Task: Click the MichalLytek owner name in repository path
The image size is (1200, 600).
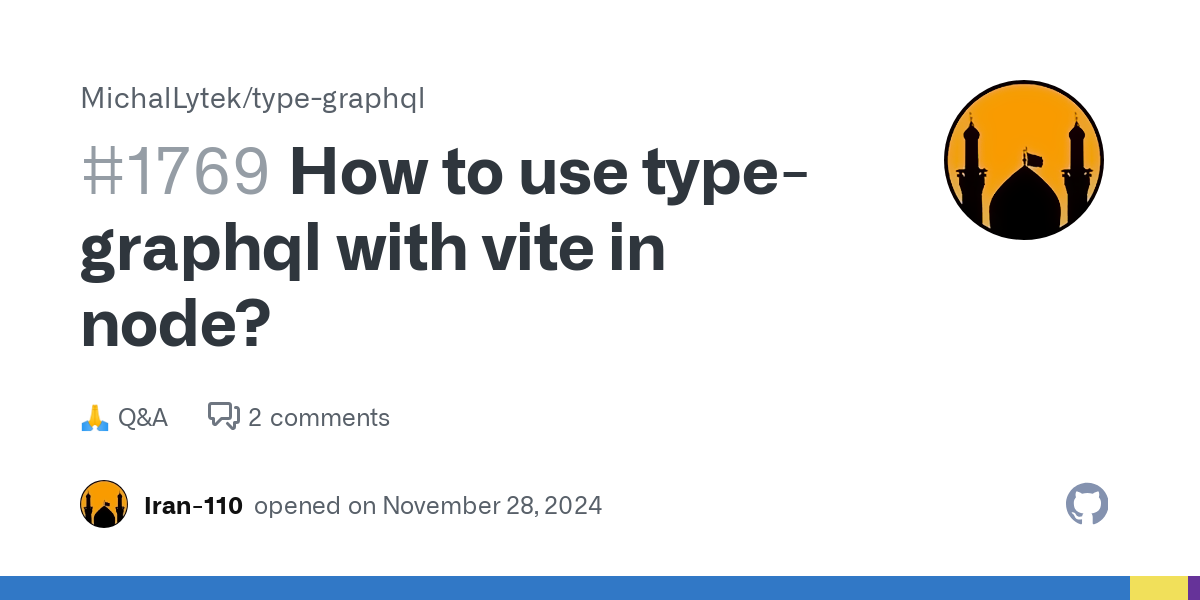Action: (x=162, y=99)
